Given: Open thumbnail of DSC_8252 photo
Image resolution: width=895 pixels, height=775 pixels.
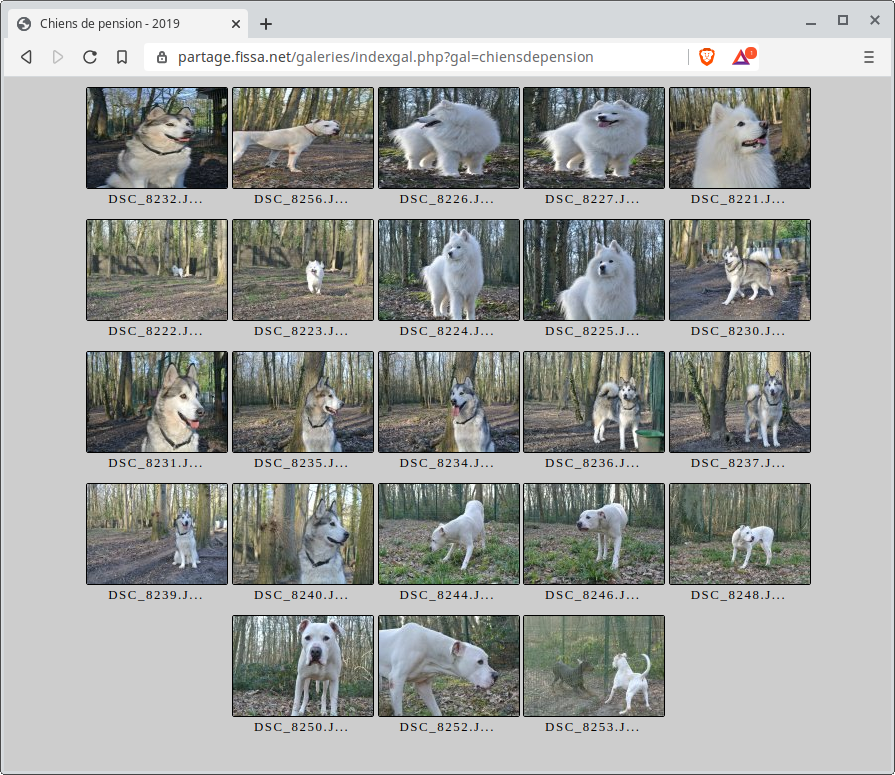Looking at the screenshot, I should [x=449, y=666].
